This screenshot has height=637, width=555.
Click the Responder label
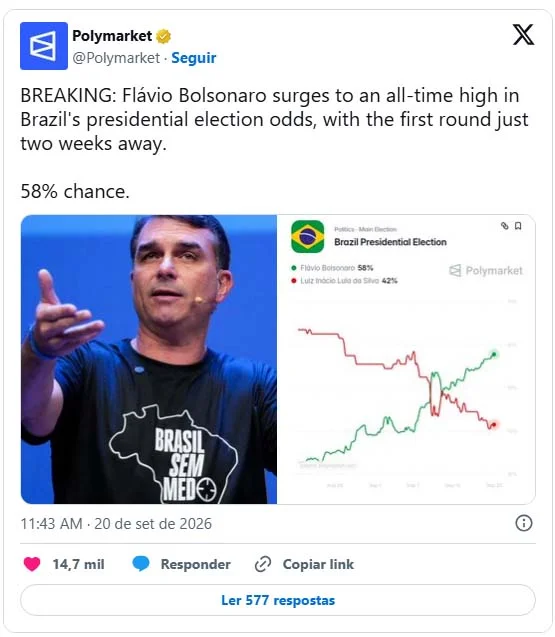195,564
